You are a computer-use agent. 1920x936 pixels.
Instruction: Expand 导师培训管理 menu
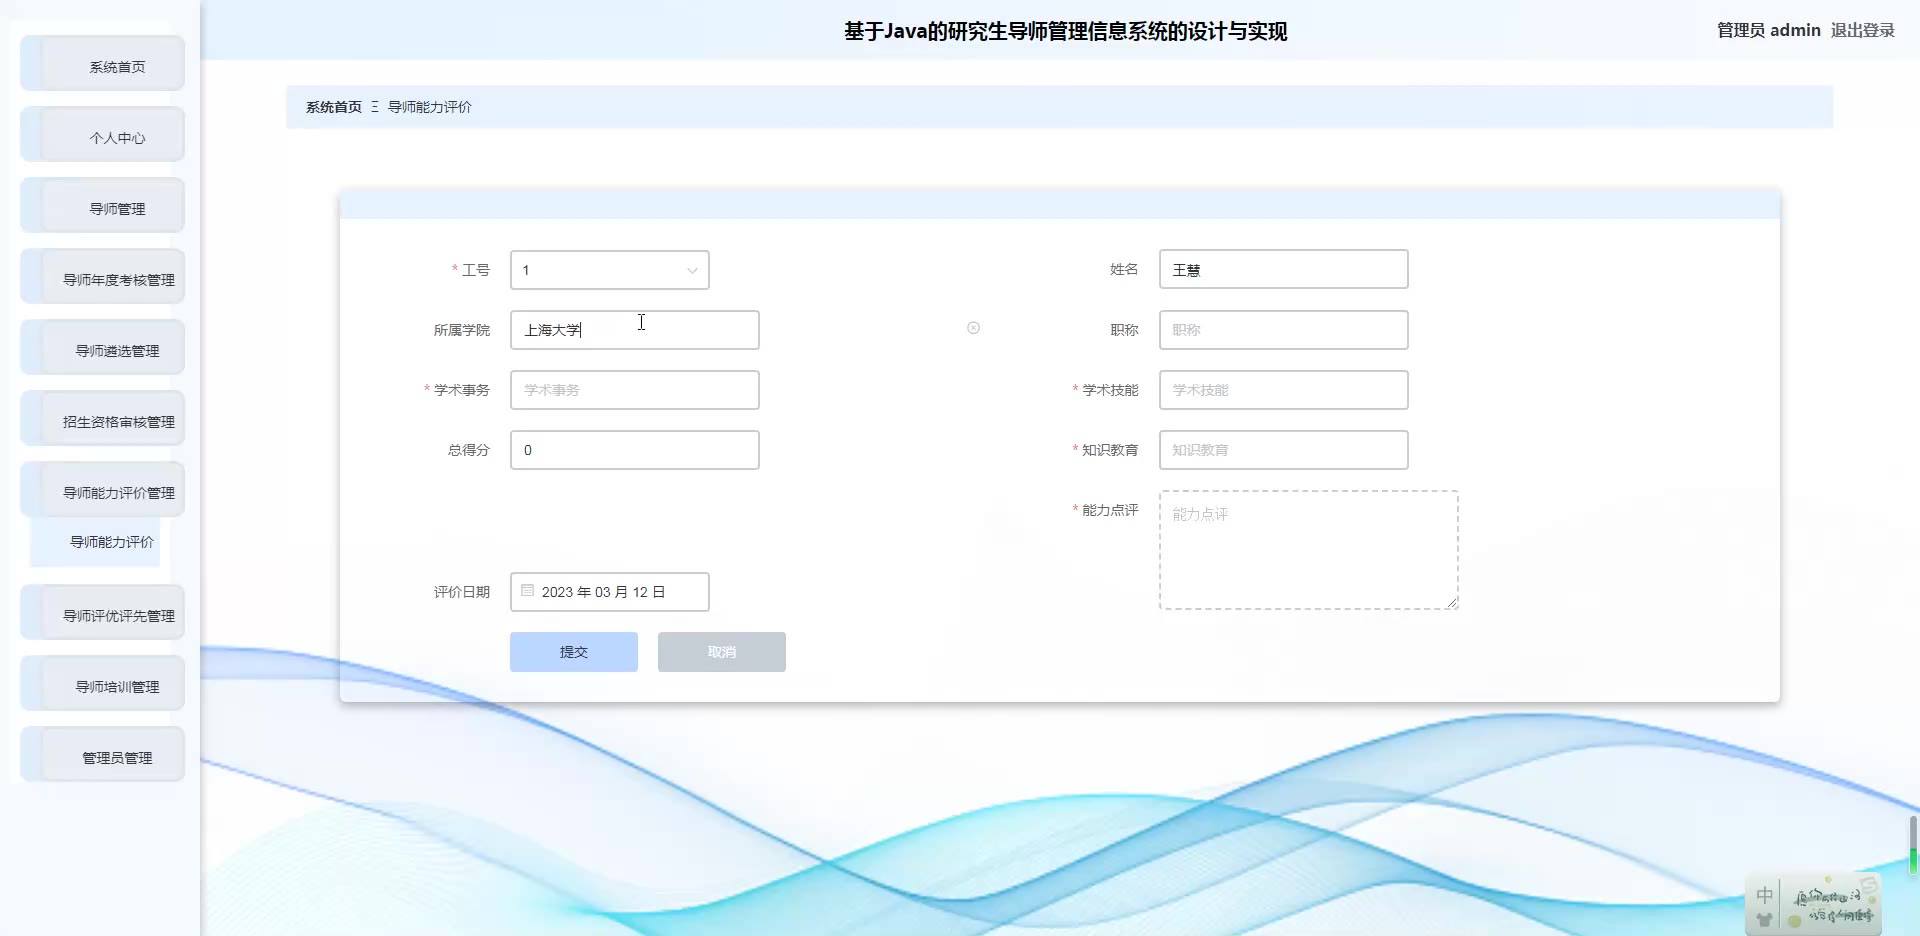pos(103,684)
